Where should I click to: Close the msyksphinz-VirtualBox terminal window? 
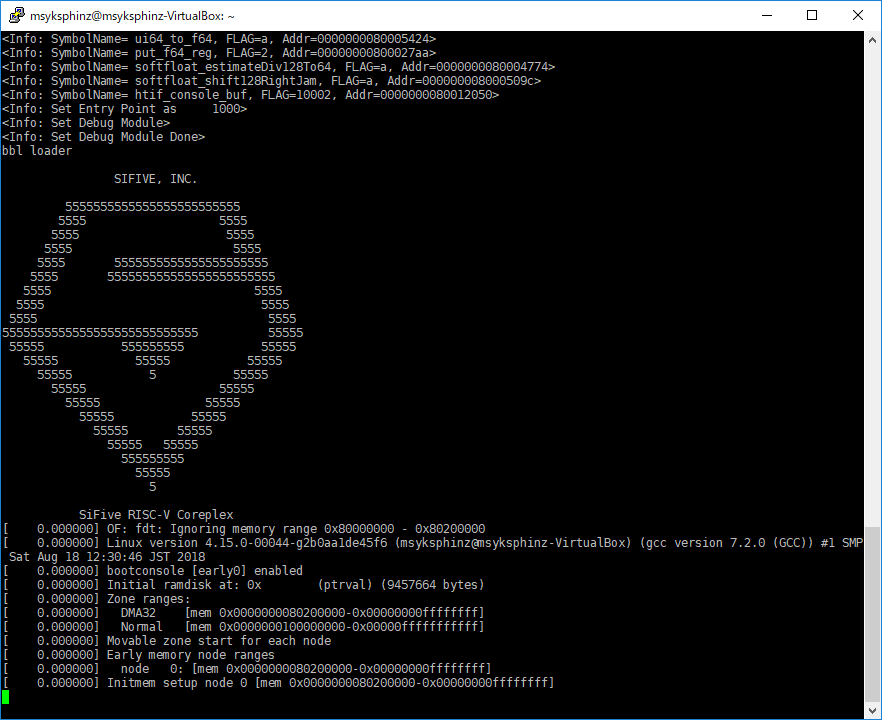tap(857, 15)
